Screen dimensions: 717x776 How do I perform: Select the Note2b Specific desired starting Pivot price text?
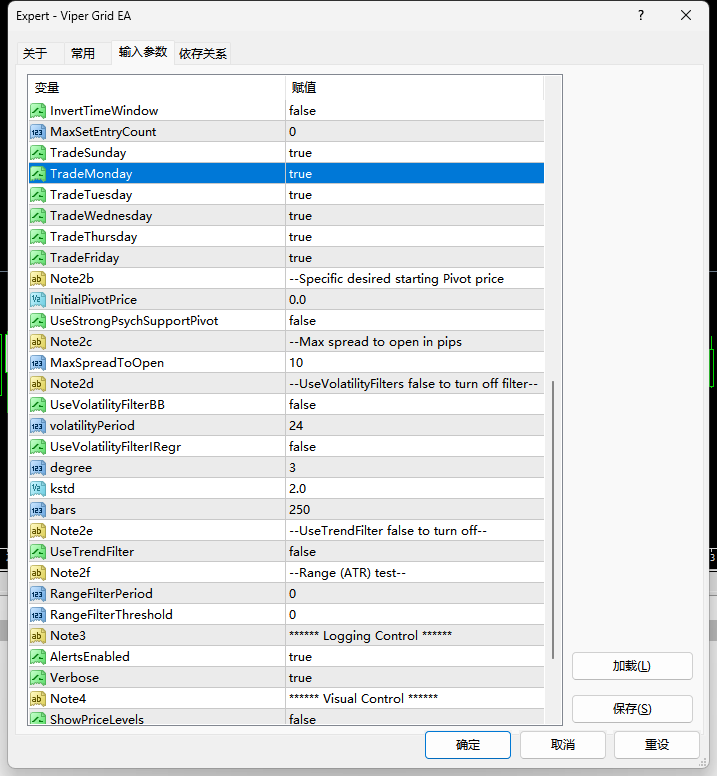[396, 279]
